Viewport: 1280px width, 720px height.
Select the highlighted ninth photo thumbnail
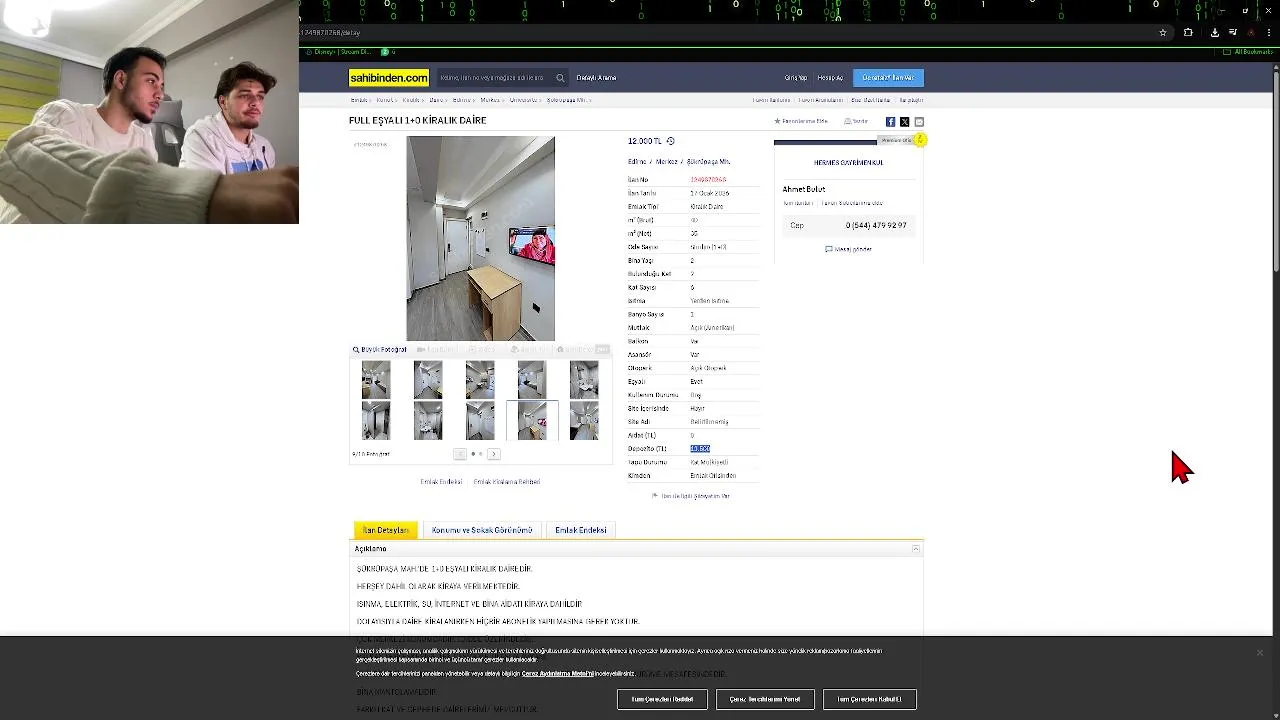click(x=532, y=421)
